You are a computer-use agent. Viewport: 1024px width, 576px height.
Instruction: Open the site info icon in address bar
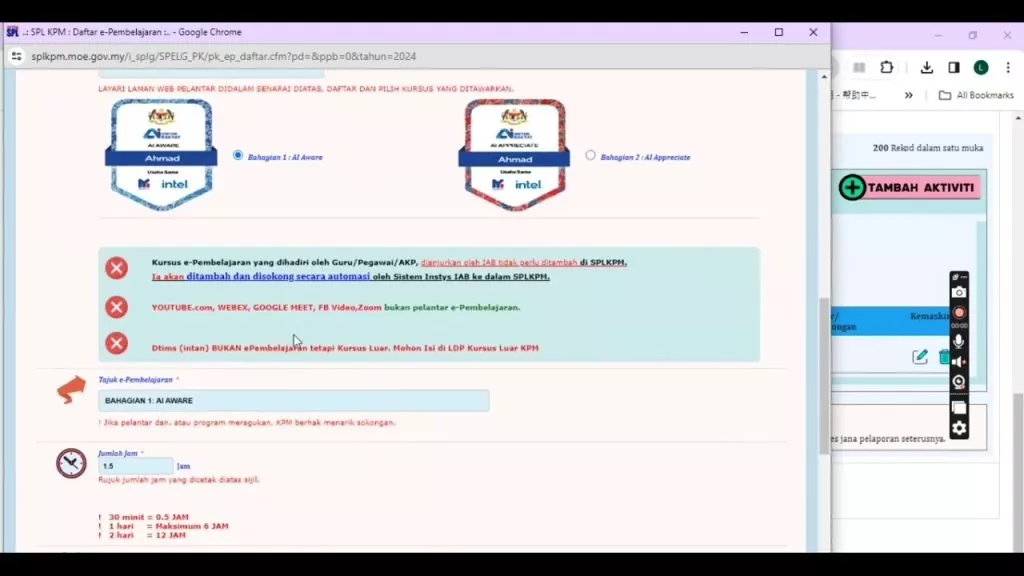[16, 56]
